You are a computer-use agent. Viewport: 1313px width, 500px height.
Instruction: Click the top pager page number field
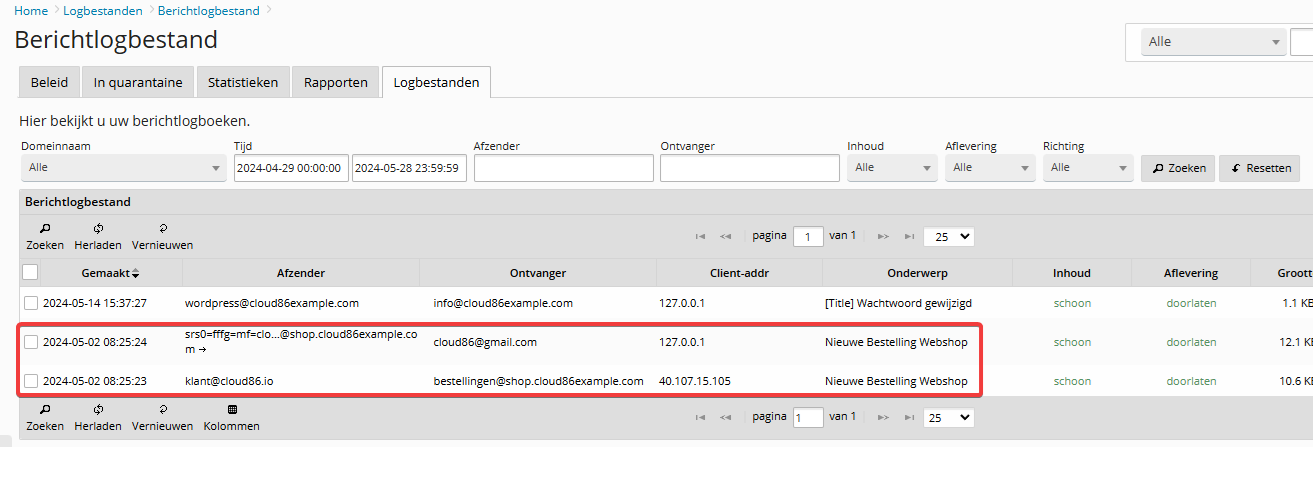808,237
